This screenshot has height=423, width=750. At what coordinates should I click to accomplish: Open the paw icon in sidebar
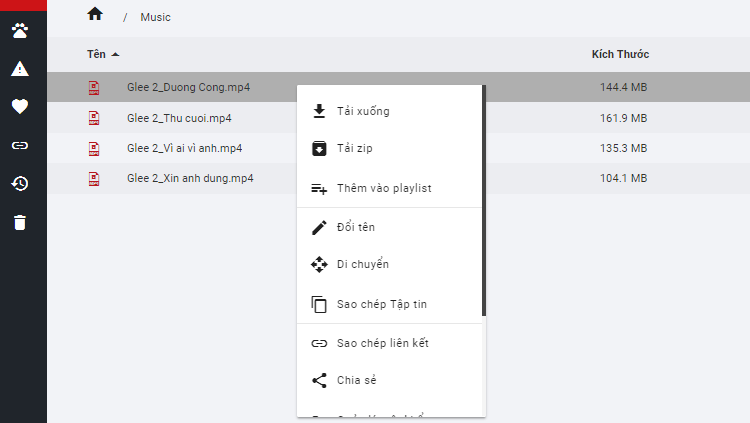pos(20,31)
